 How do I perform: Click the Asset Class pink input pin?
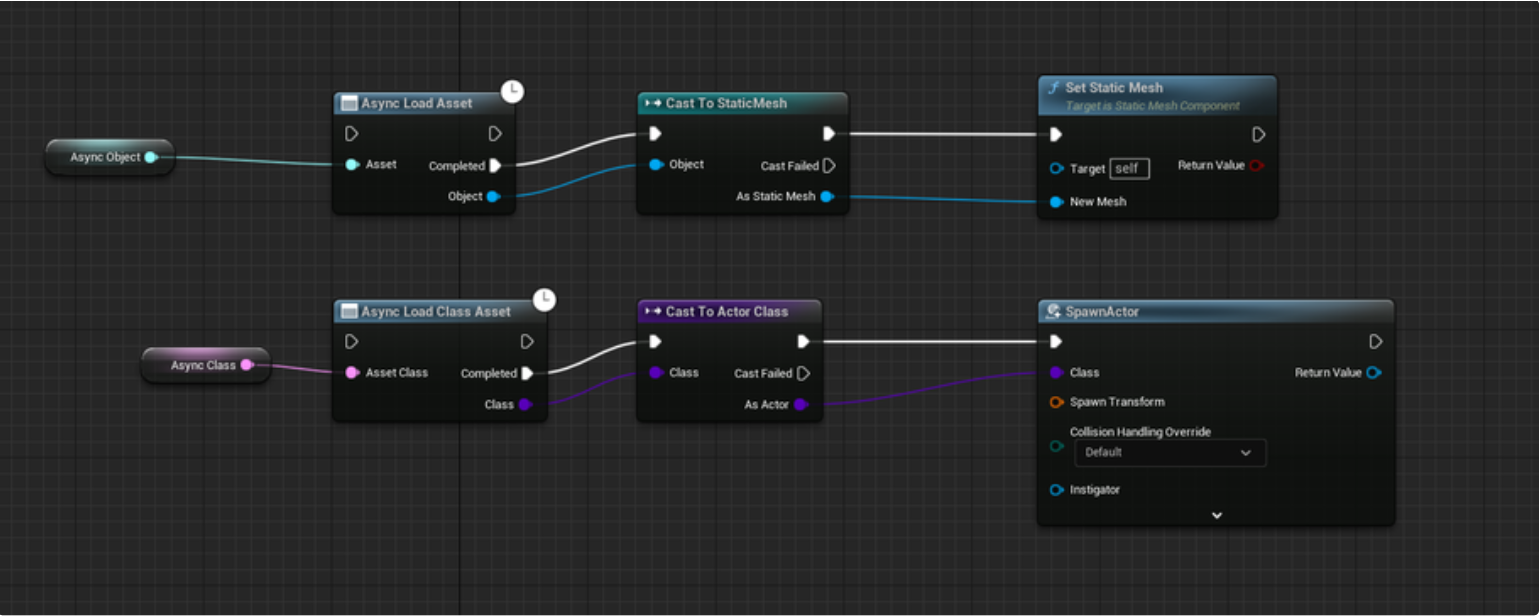pyautogui.click(x=352, y=373)
